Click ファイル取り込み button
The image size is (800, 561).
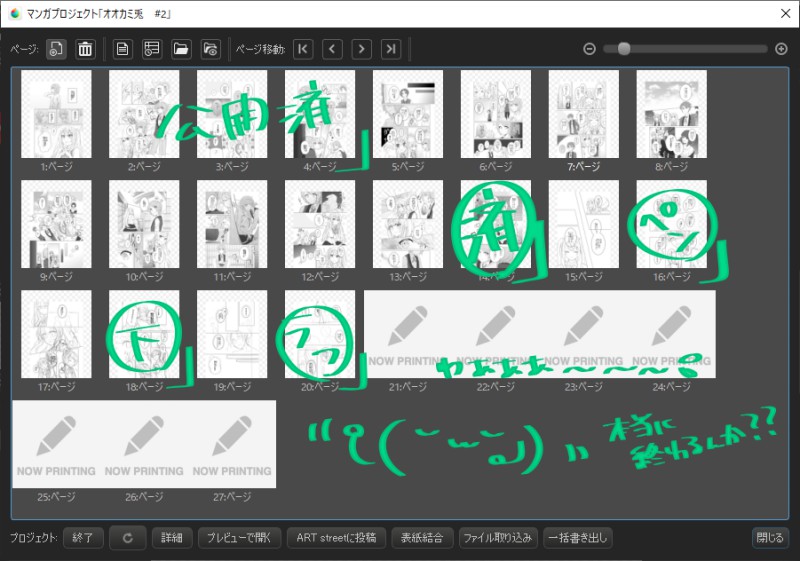click(498, 538)
